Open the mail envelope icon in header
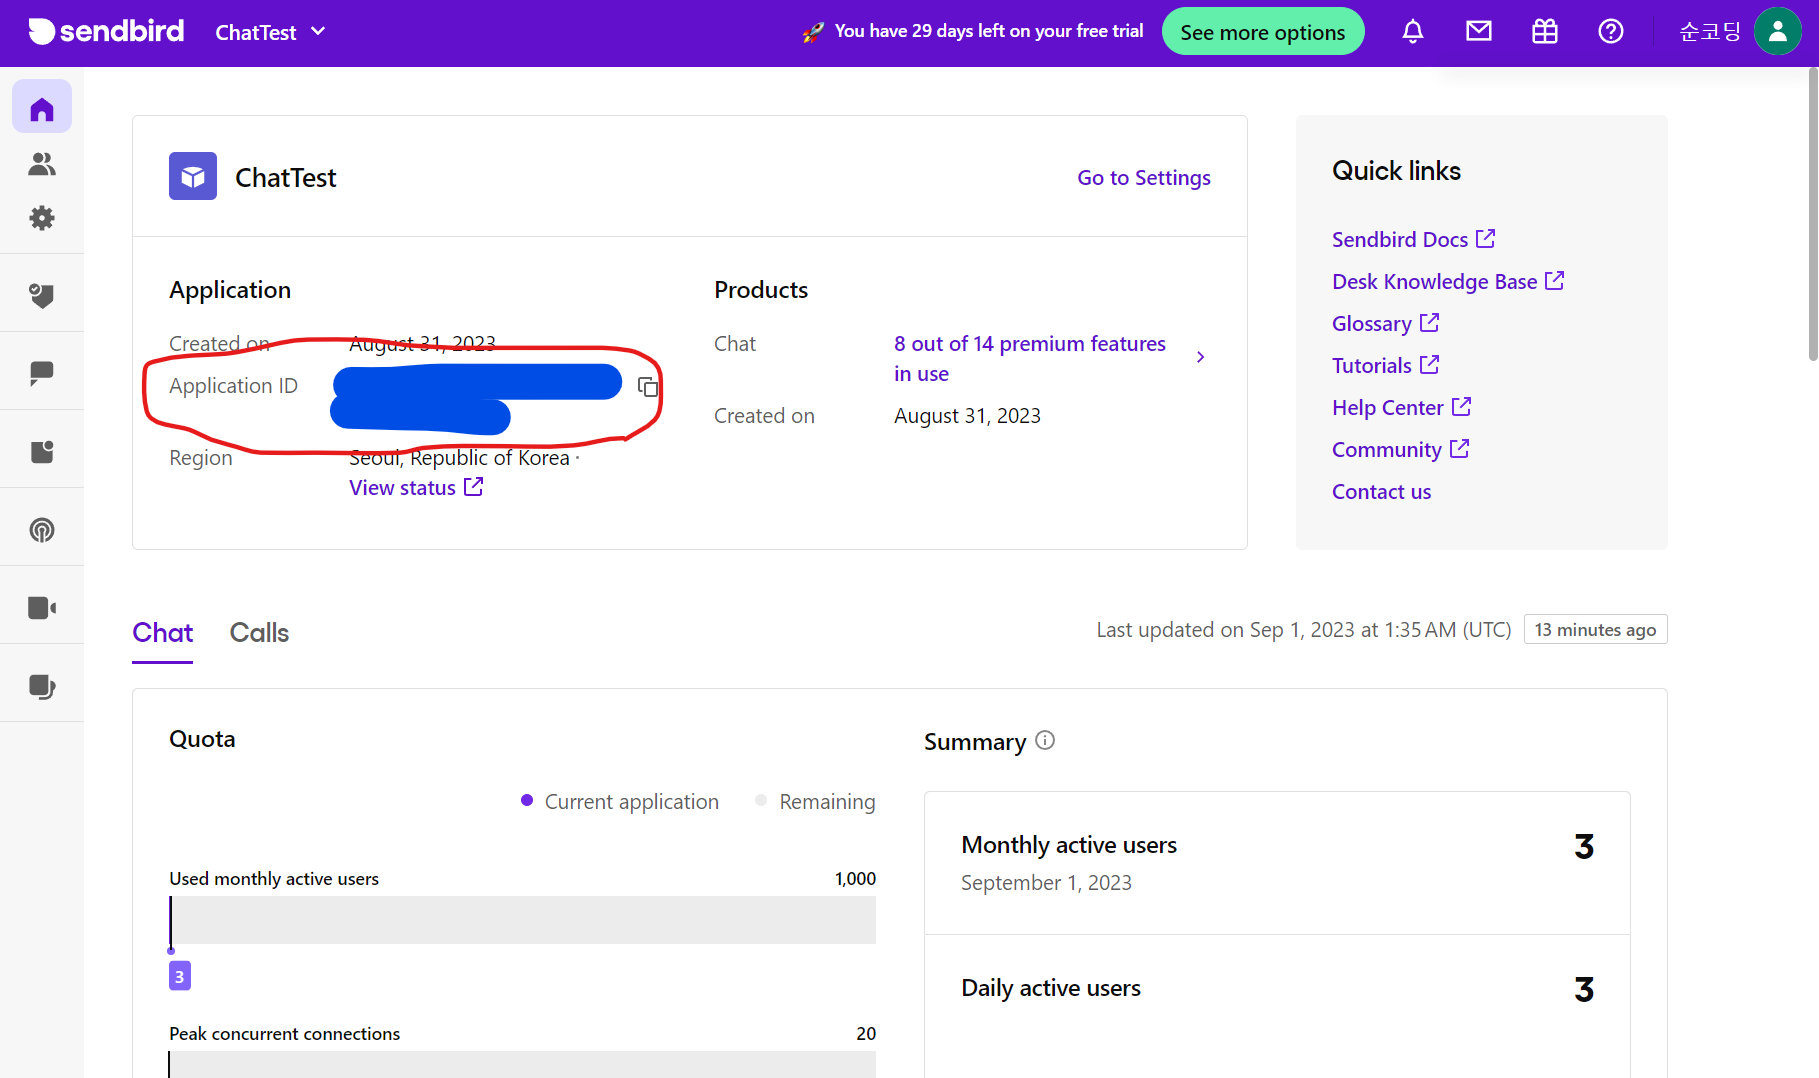This screenshot has height=1078, width=1819. point(1479,32)
